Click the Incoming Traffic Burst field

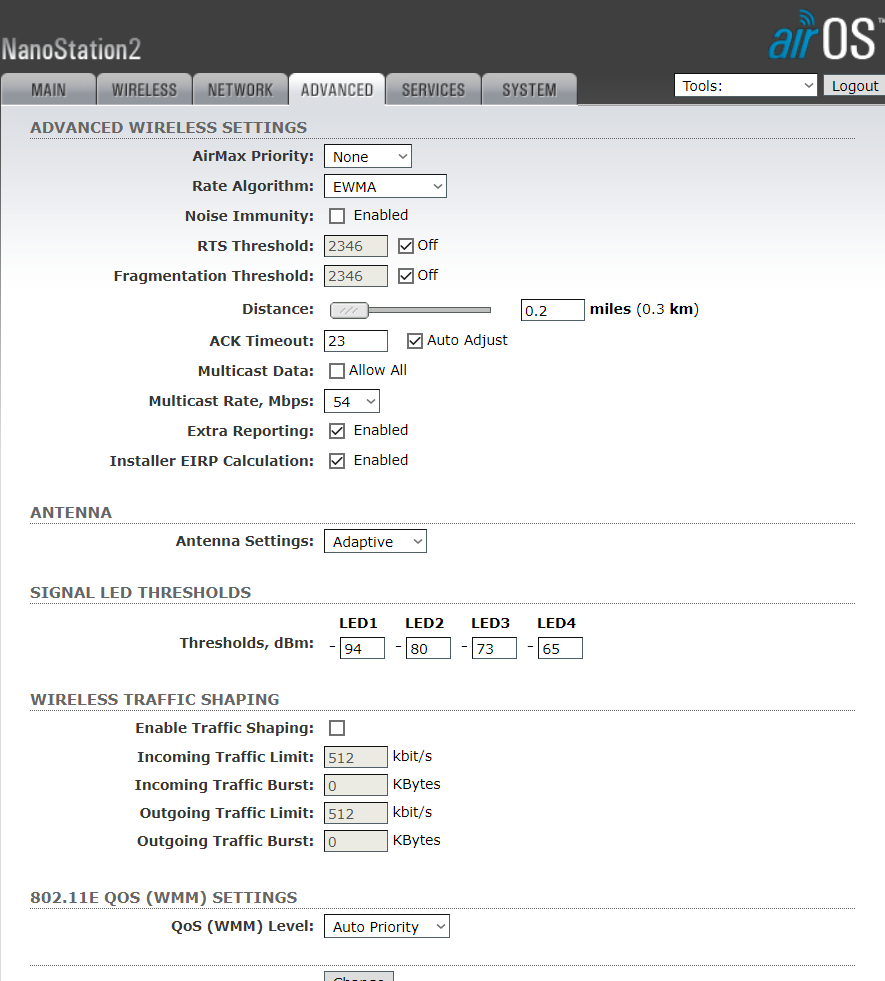click(x=356, y=785)
